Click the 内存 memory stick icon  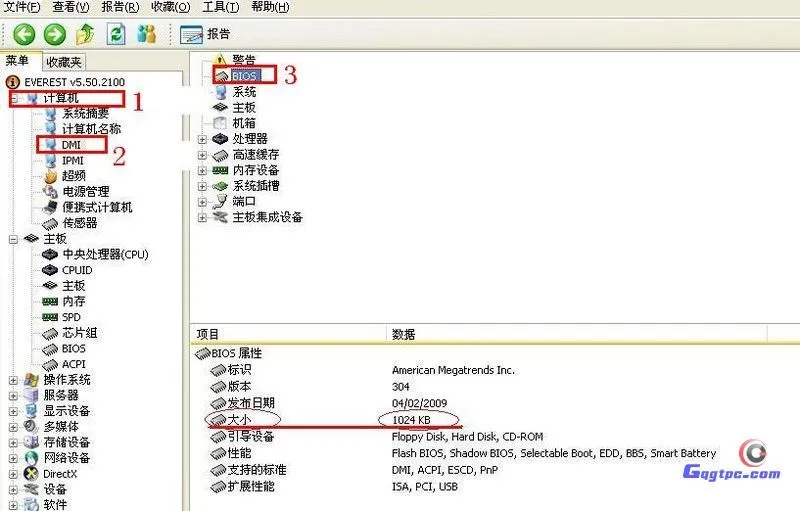click(50, 302)
